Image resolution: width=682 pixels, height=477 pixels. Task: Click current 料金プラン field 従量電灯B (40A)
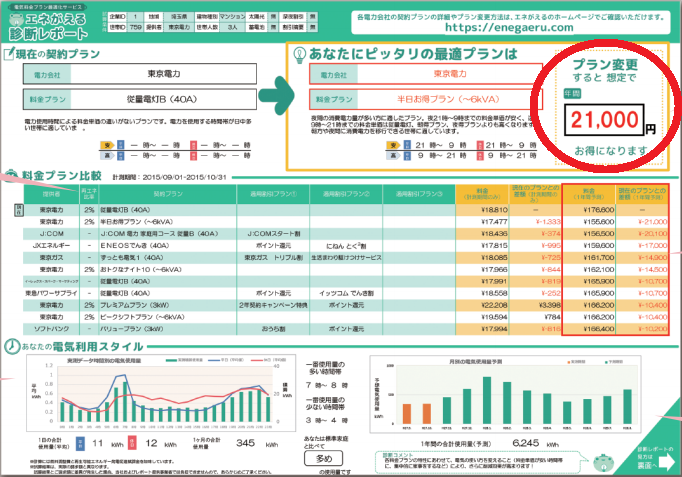[x=140, y=100]
